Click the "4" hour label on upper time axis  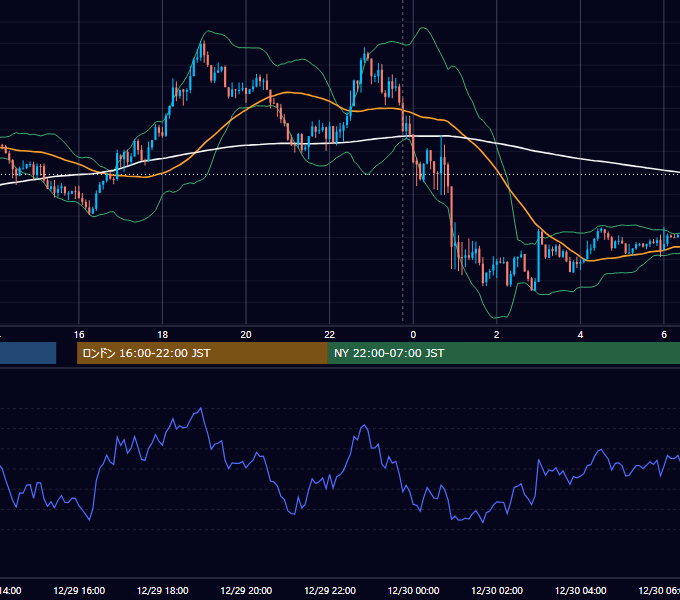[x=580, y=335]
